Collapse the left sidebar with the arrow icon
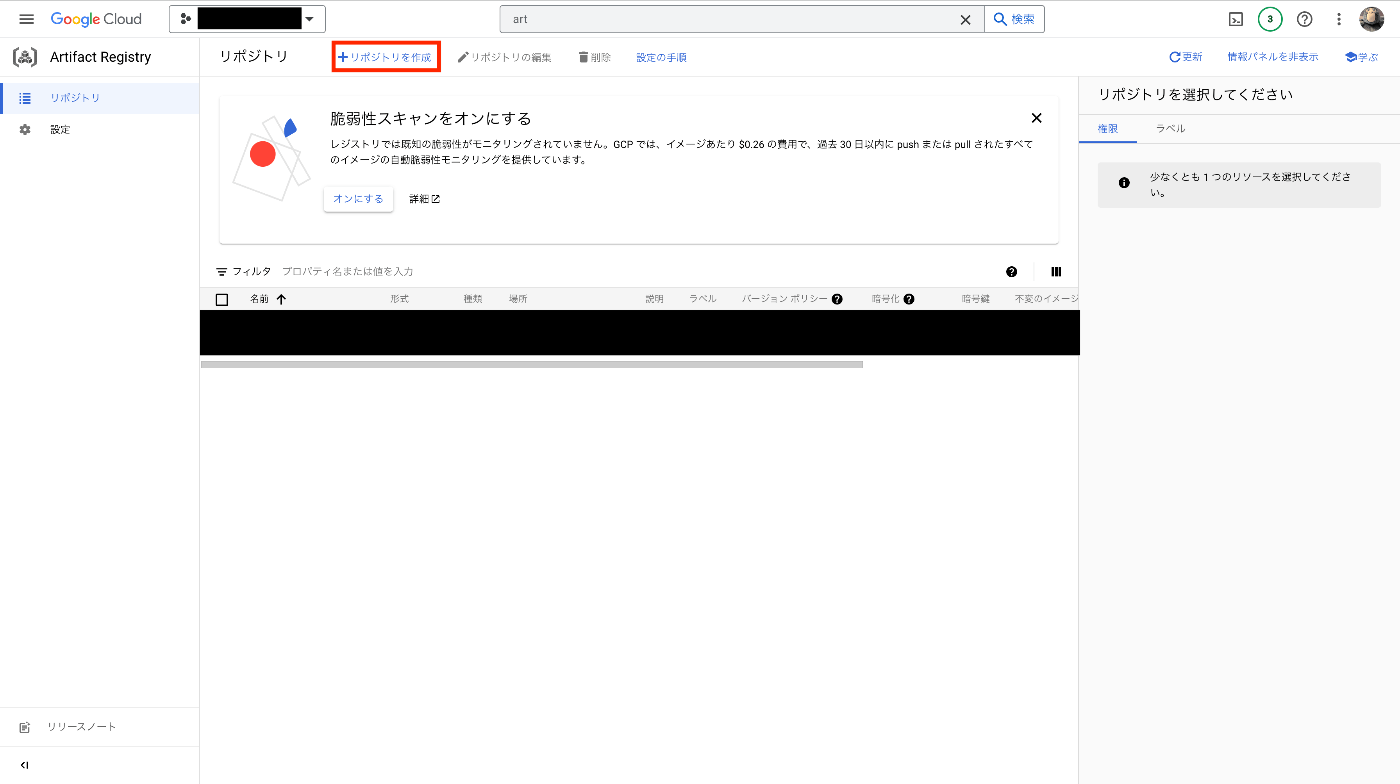 25,765
